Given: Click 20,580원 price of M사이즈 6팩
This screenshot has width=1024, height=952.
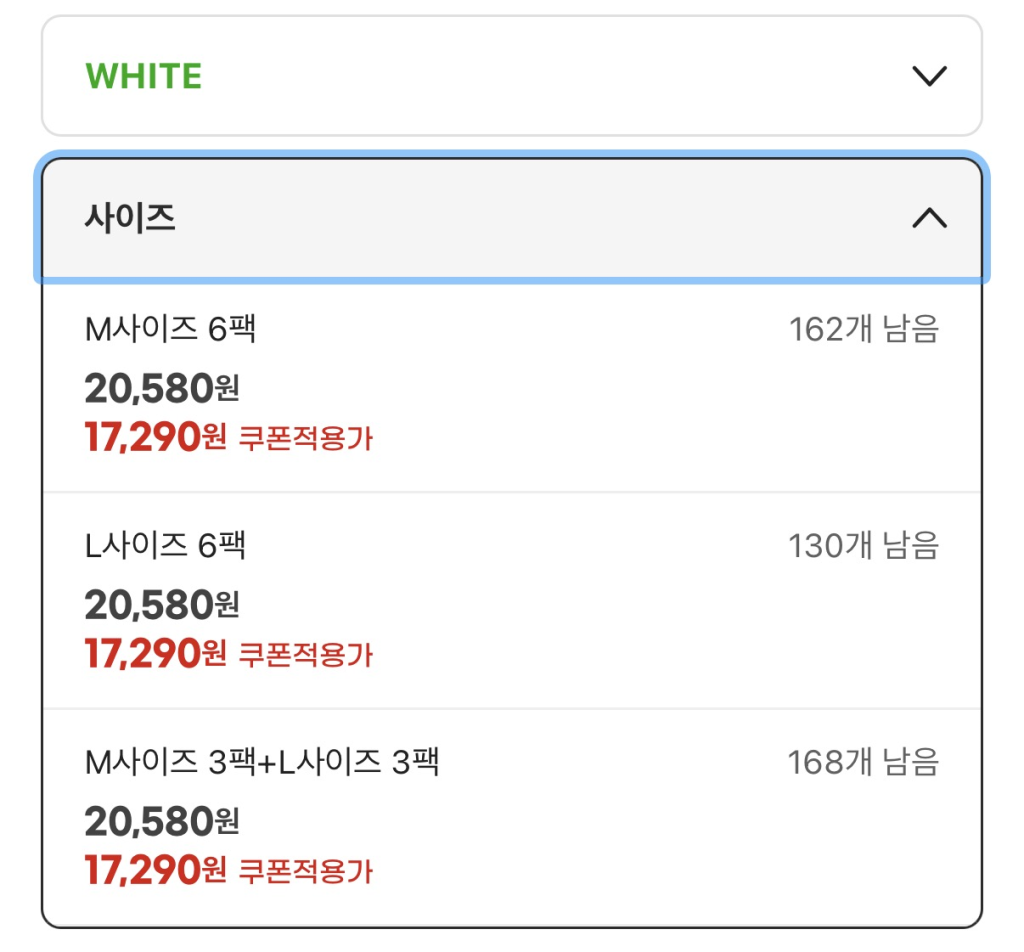Looking at the screenshot, I should (161, 388).
